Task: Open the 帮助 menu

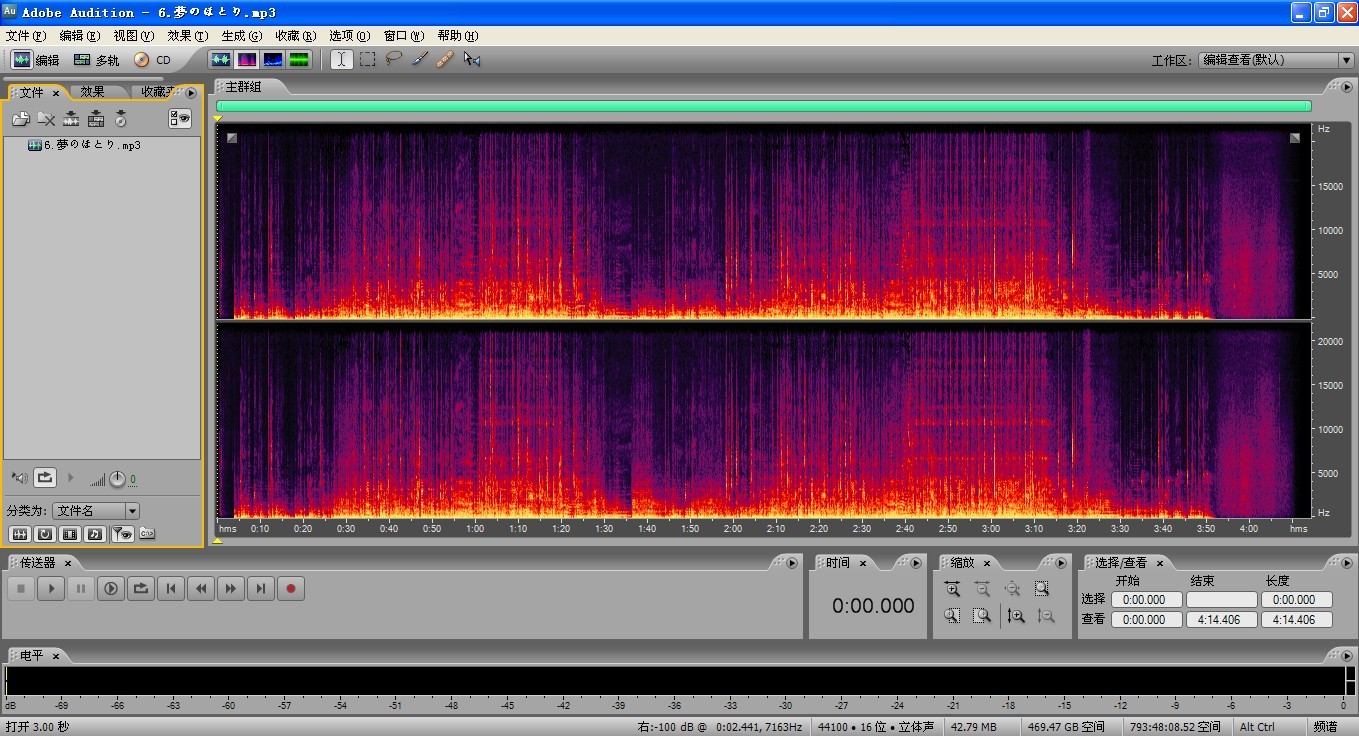Action: (x=457, y=35)
